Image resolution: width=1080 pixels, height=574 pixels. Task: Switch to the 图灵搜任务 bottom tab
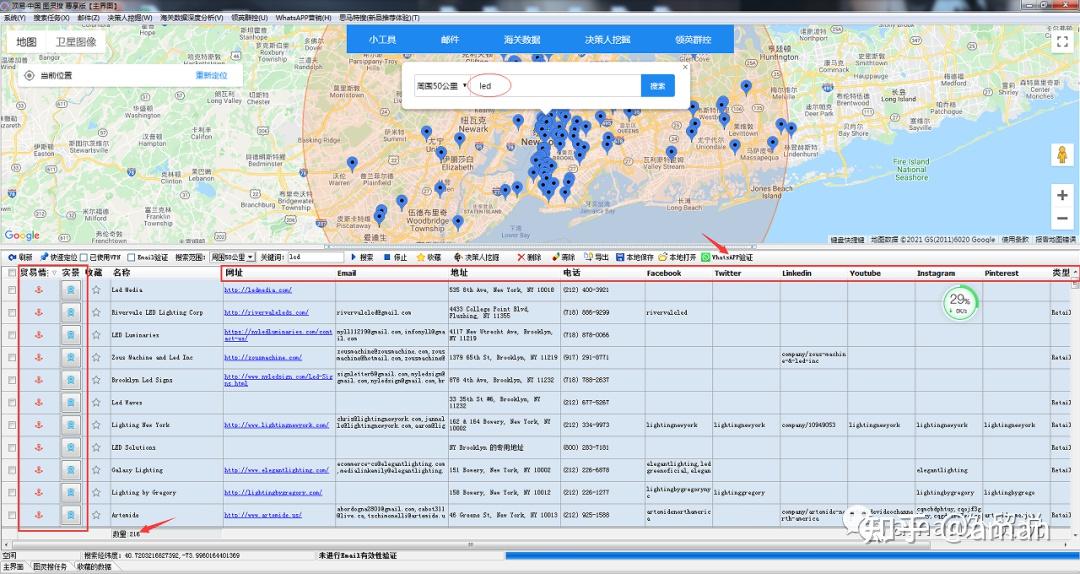point(50,566)
